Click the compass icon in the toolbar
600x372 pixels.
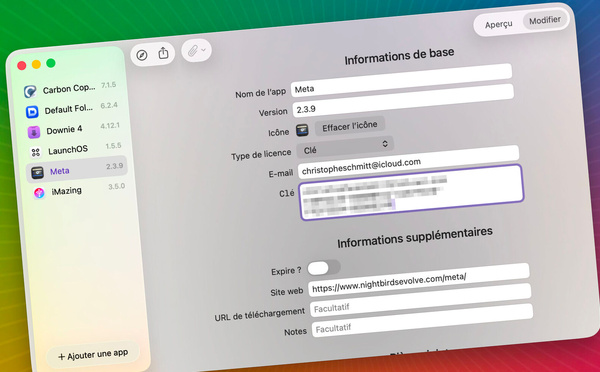pyautogui.click(x=142, y=55)
